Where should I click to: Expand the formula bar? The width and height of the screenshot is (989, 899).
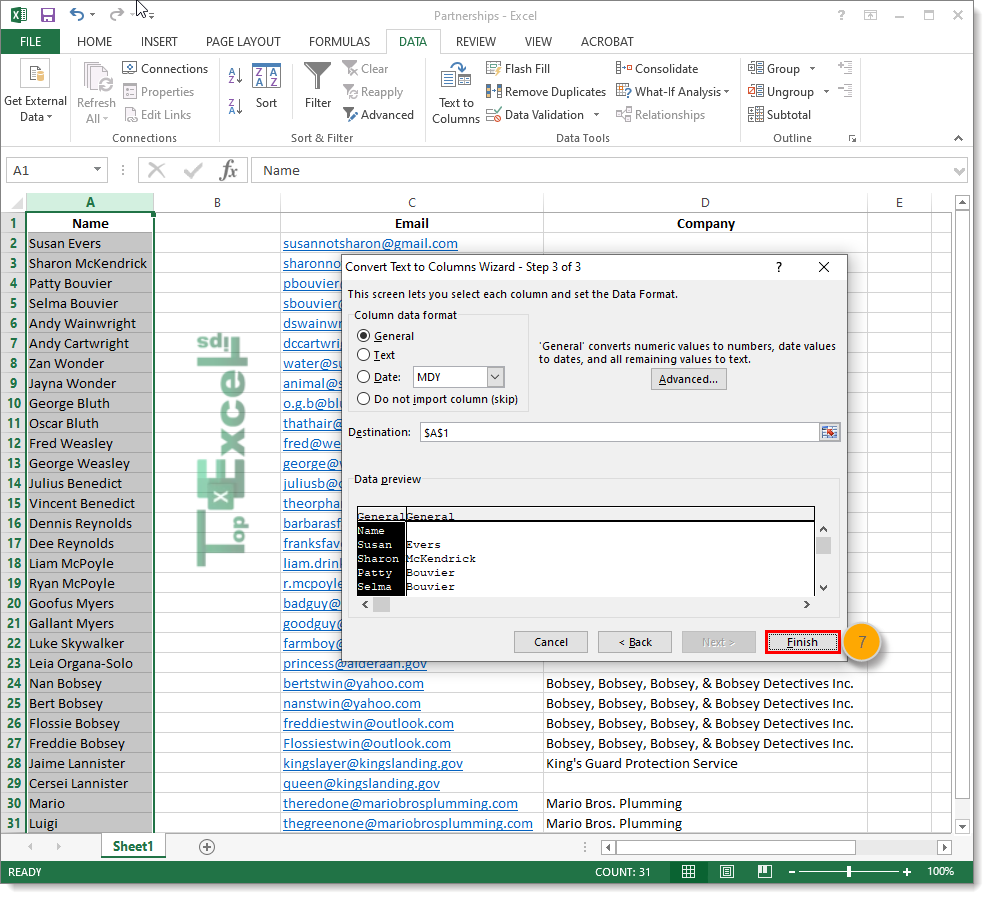(x=959, y=171)
